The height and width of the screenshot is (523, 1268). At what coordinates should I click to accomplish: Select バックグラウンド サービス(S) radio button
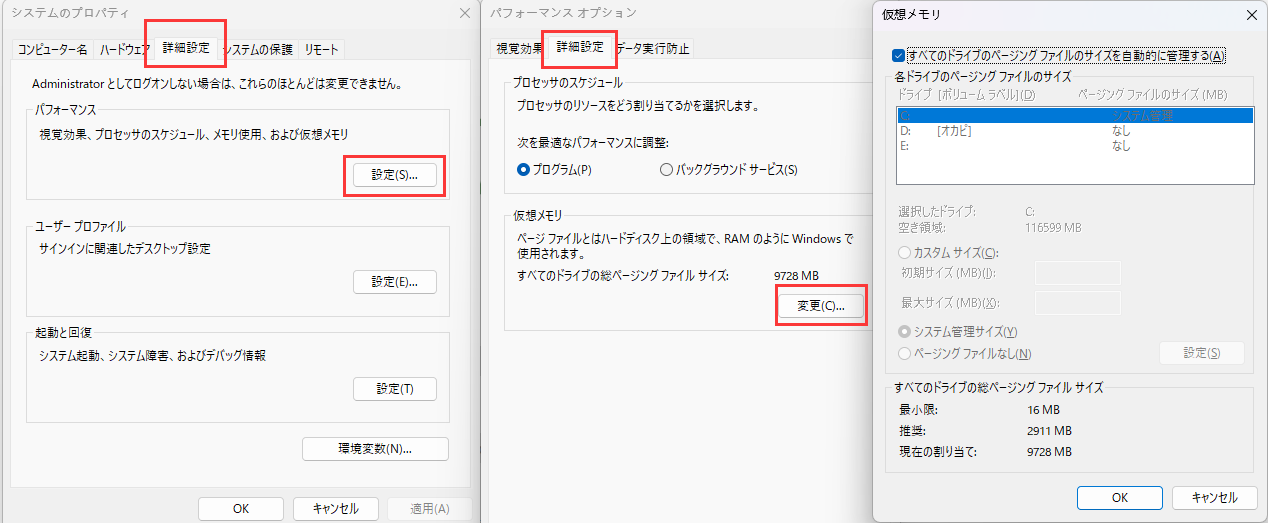[729, 170]
